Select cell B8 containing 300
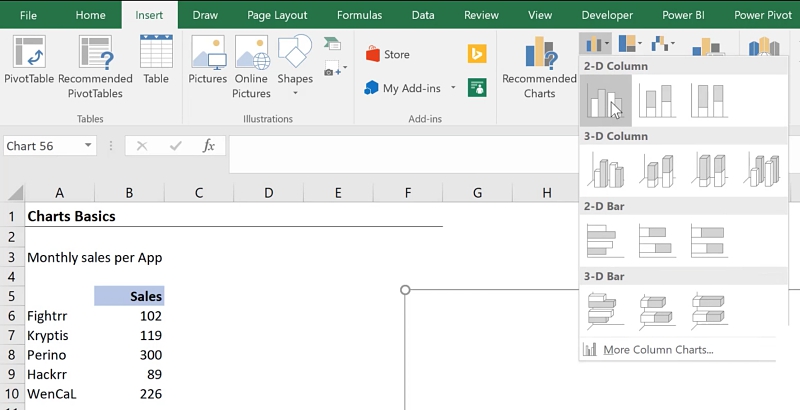The image size is (800, 410). tap(129, 355)
